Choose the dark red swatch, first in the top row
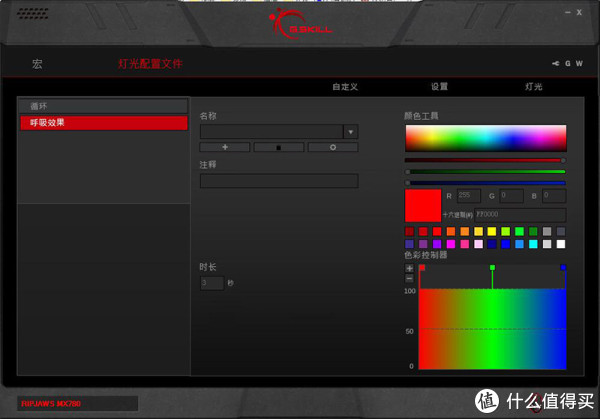This screenshot has height=419, width=600. point(409,231)
